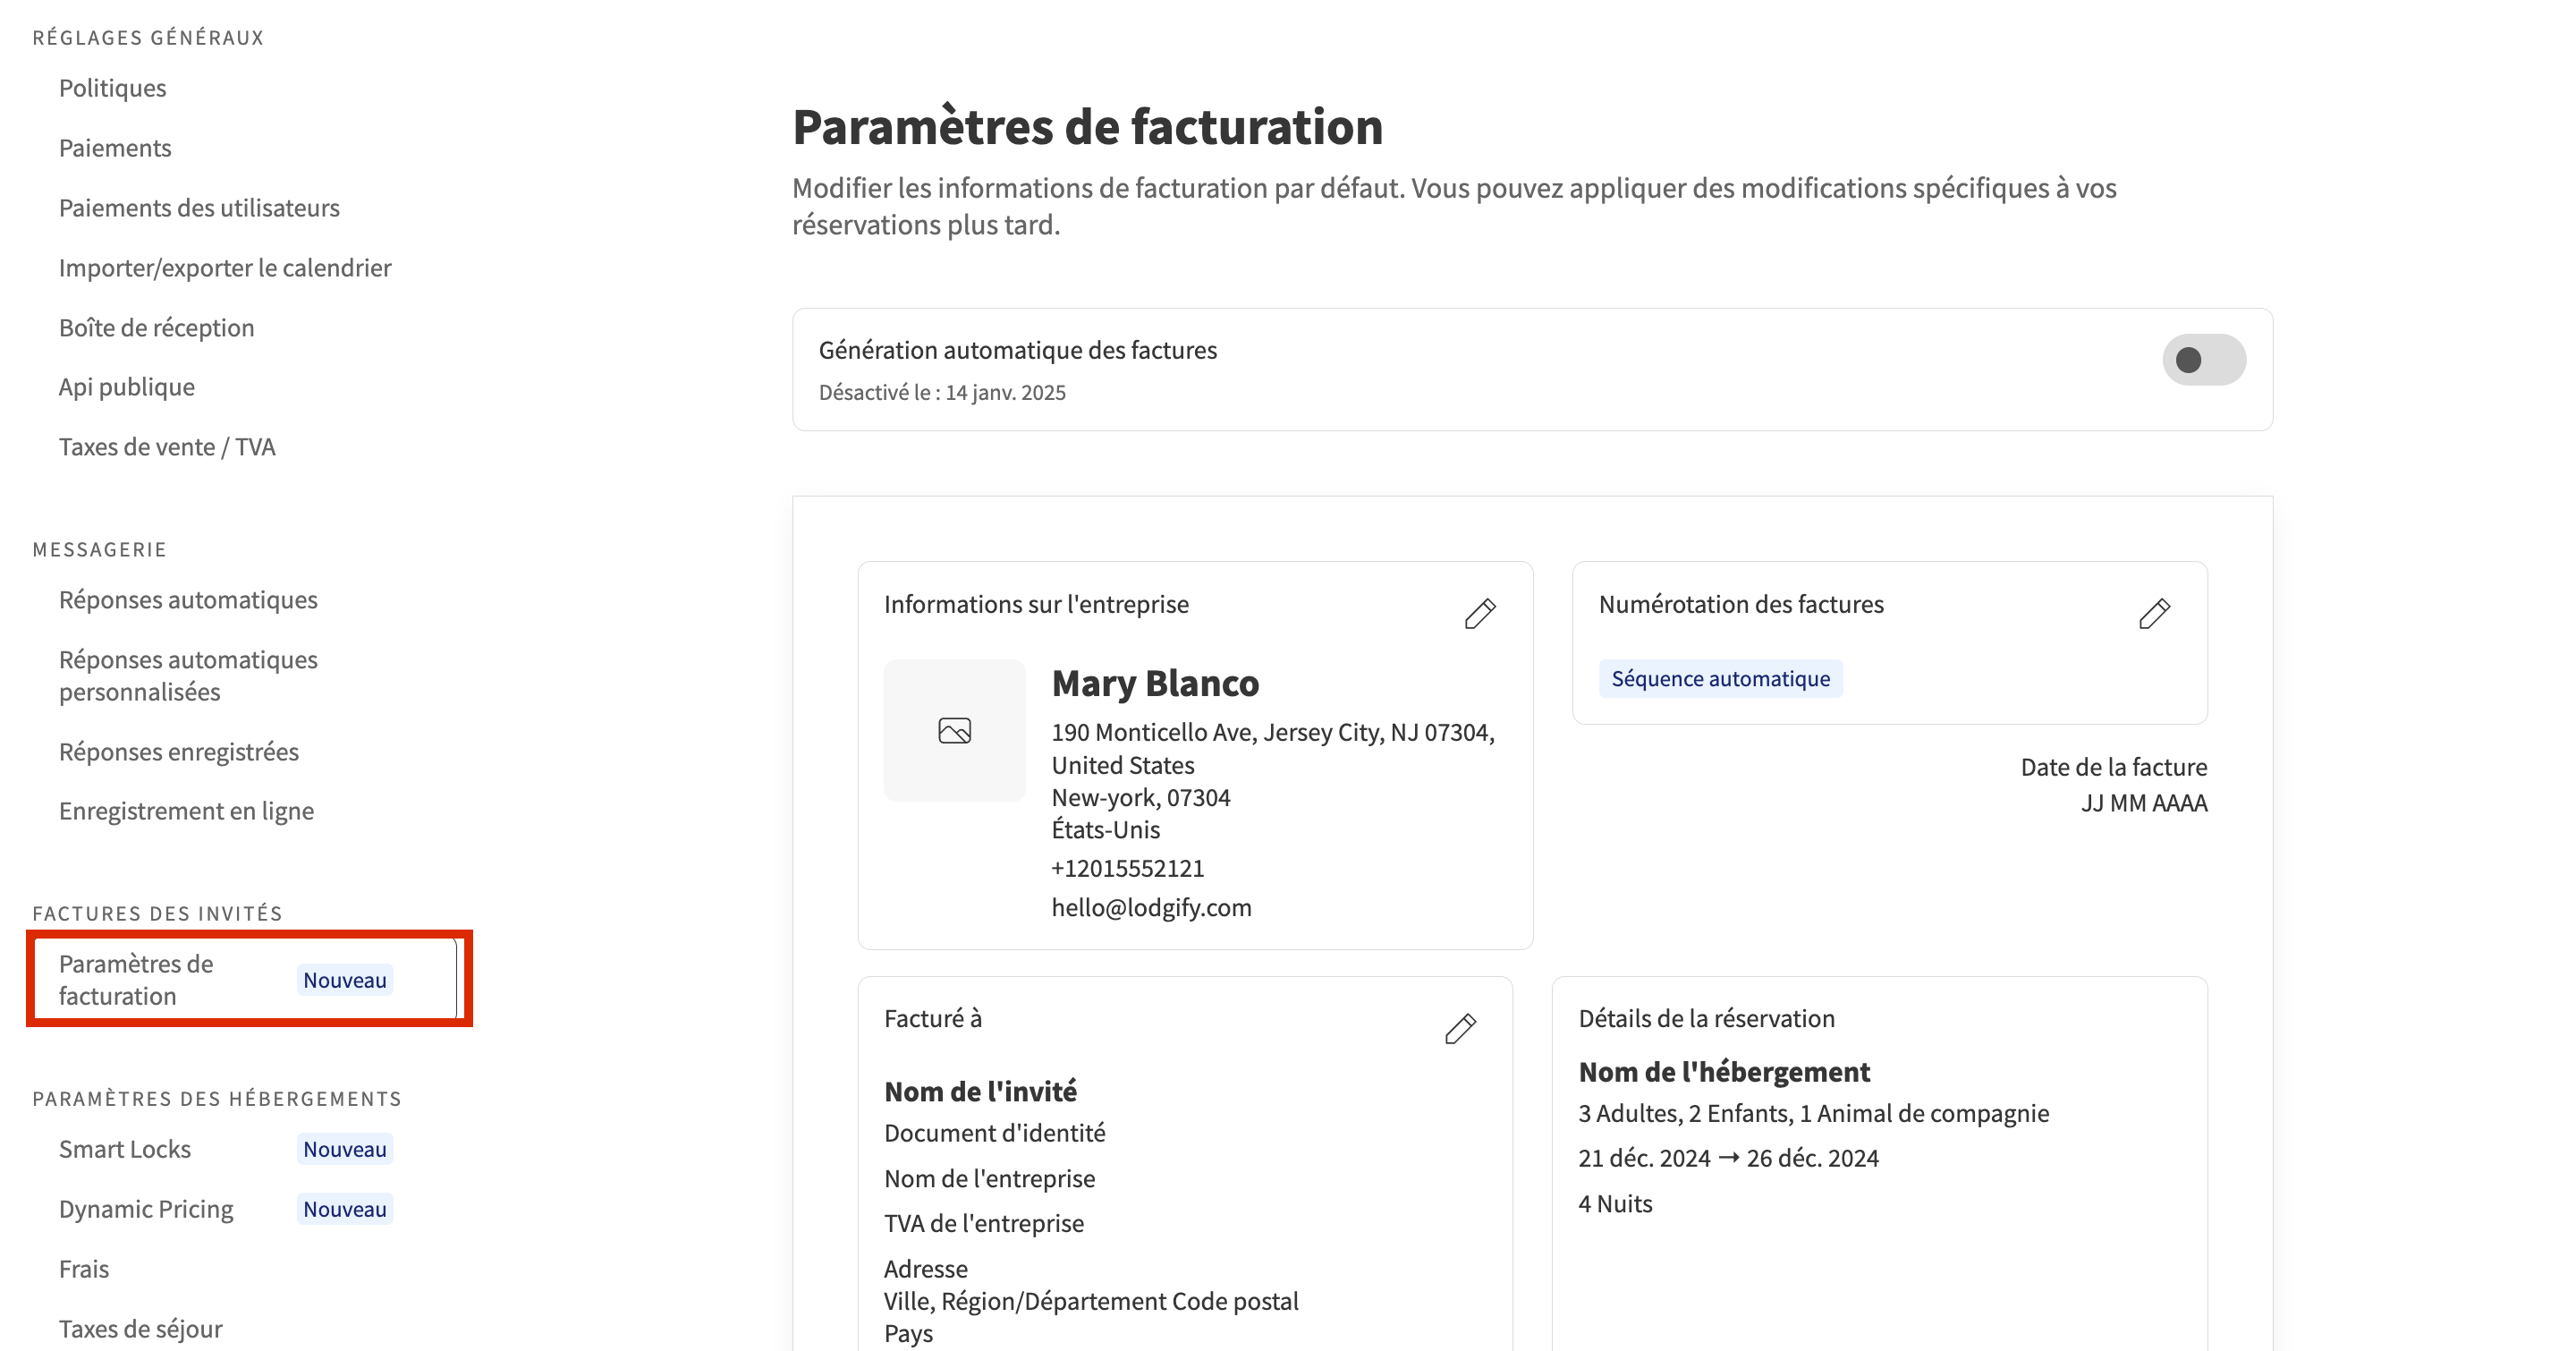
Task: Open Api publique settings
Action: point(126,387)
